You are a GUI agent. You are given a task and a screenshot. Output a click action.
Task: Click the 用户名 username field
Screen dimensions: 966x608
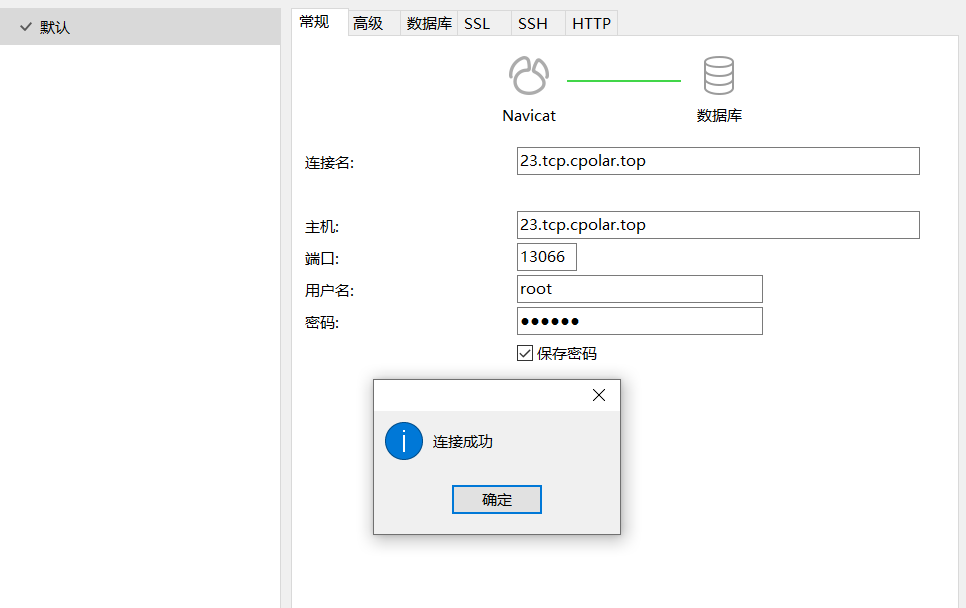point(639,289)
